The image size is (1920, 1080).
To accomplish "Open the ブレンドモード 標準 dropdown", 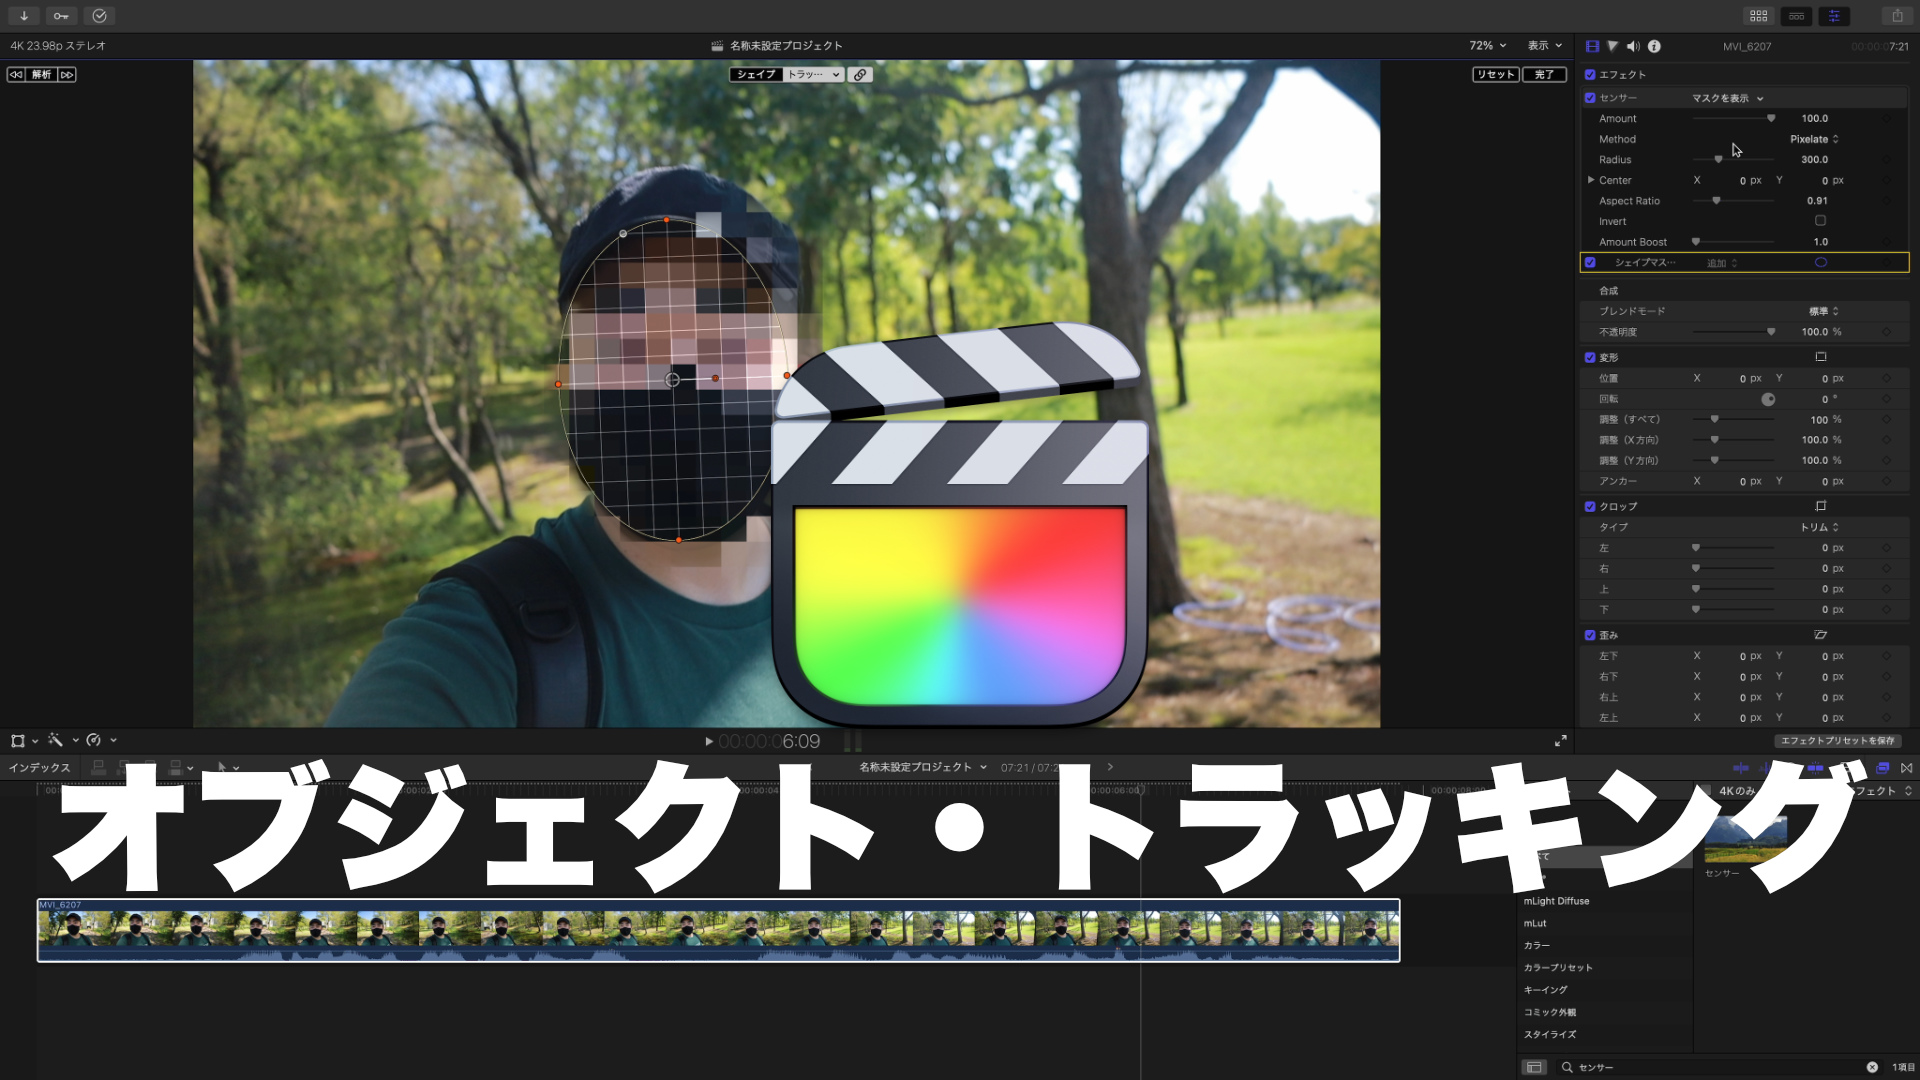I will (1824, 311).
